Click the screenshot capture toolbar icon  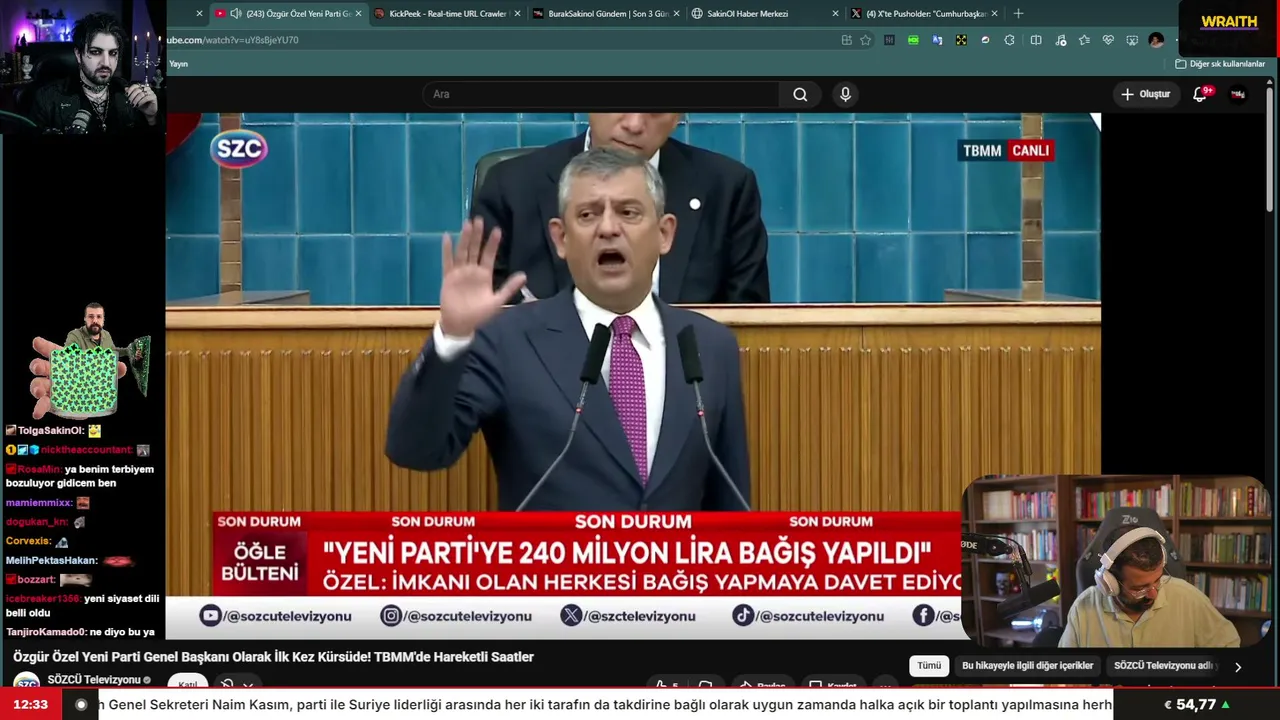point(1132,40)
